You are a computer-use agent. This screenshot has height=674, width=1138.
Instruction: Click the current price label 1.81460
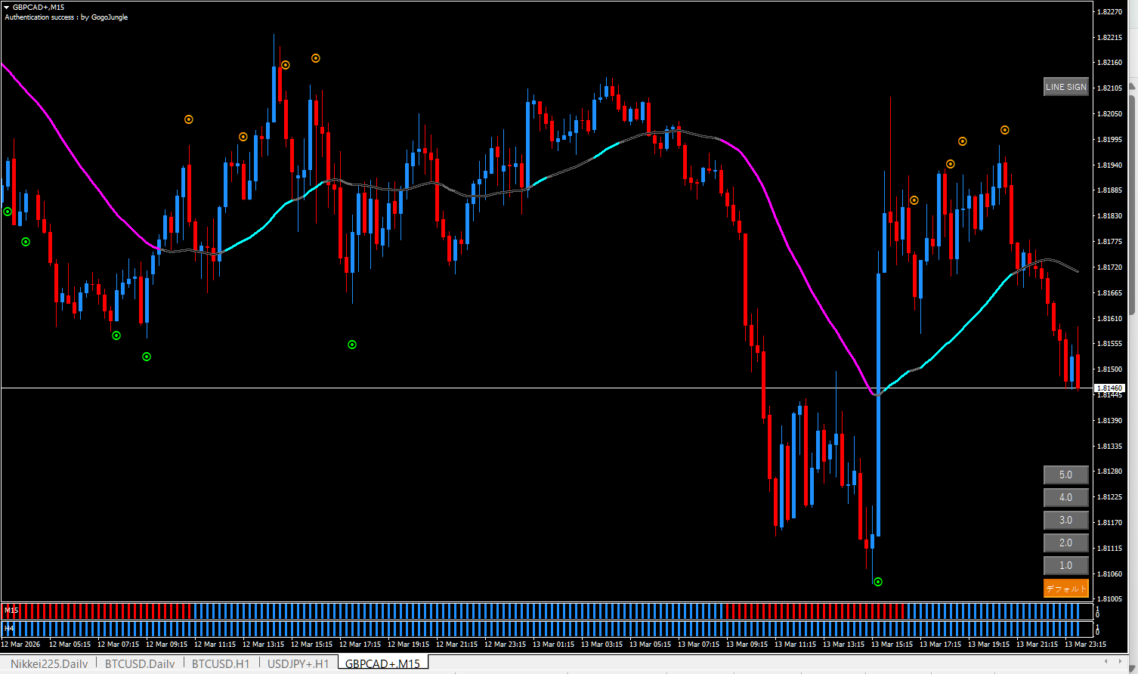click(1109, 388)
